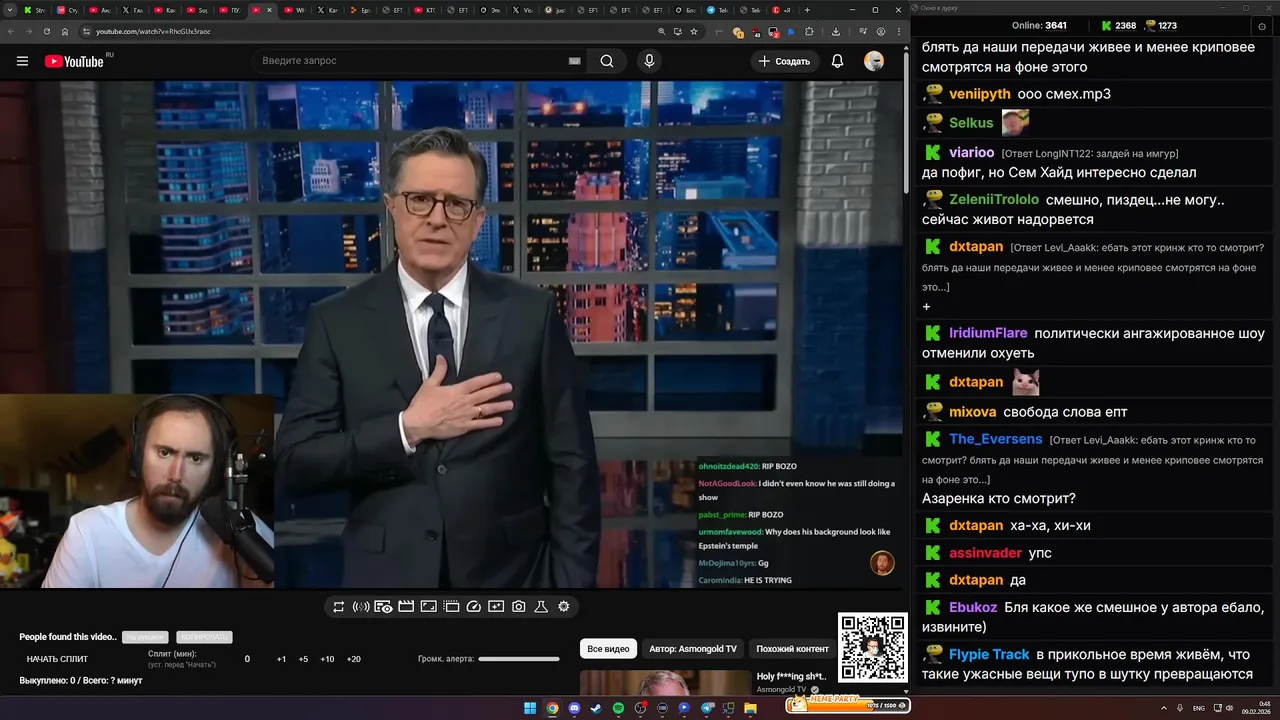Open YouTube notifications bell
The width and height of the screenshot is (1280, 720).
[838, 61]
